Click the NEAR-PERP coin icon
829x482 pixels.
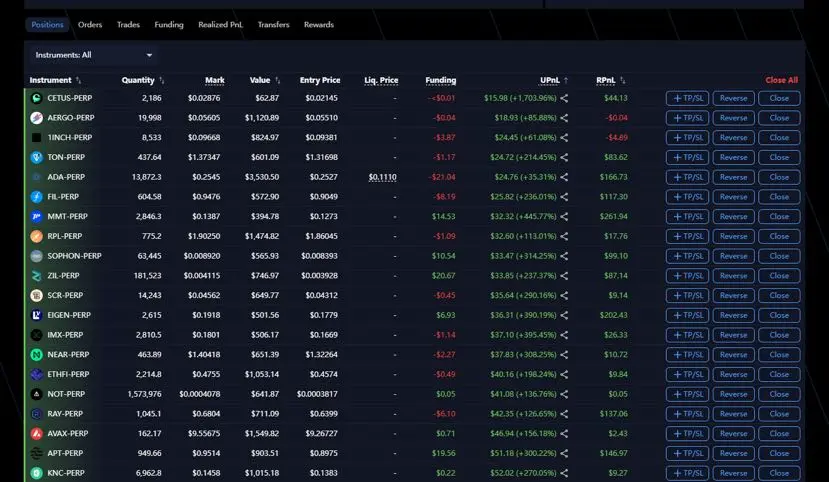[x=36, y=355]
